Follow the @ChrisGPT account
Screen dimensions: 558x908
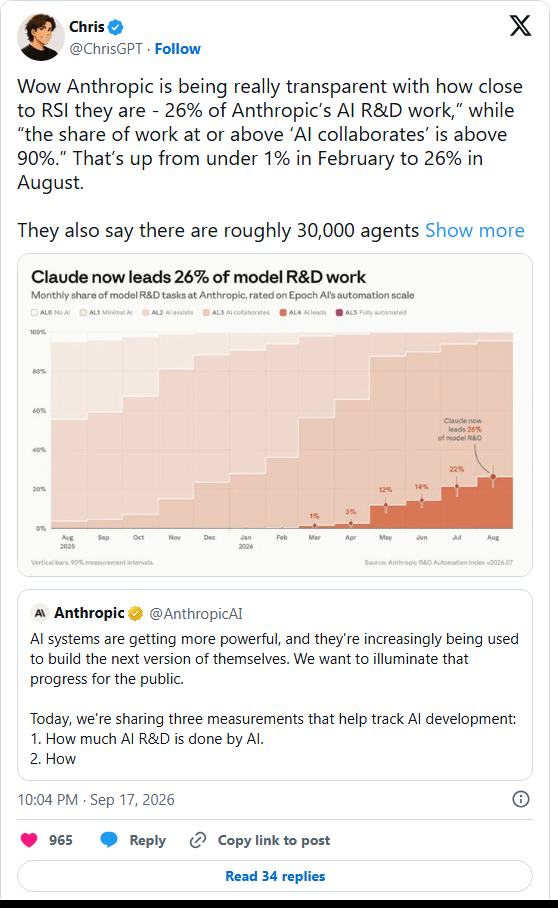pos(178,49)
